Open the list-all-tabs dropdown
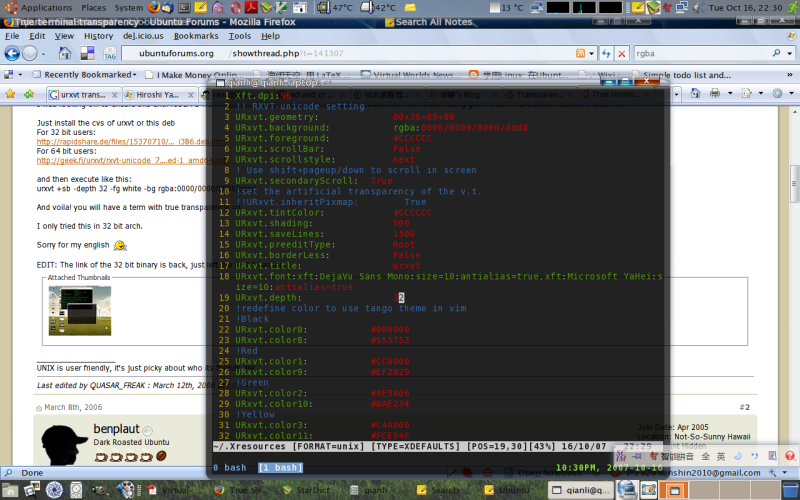Screen dimensions: 800x500 point(677,94)
